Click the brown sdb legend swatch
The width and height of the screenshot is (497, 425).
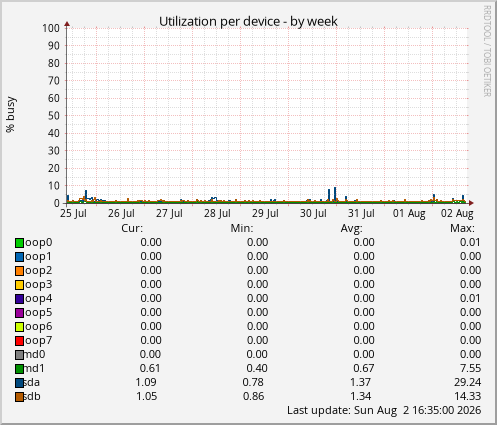coord(19,397)
